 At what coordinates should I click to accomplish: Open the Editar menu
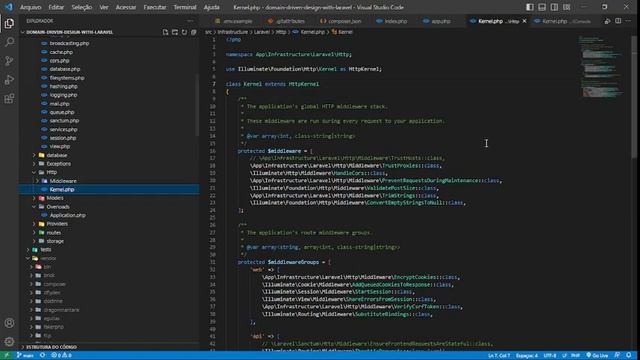click(56, 7)
